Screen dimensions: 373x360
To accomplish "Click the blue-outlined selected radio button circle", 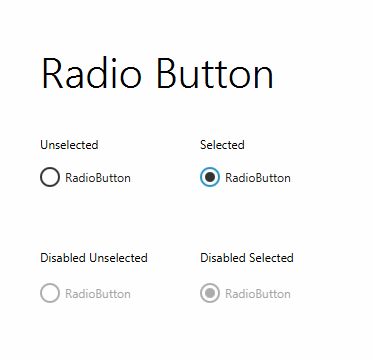I will coord(210,177).
